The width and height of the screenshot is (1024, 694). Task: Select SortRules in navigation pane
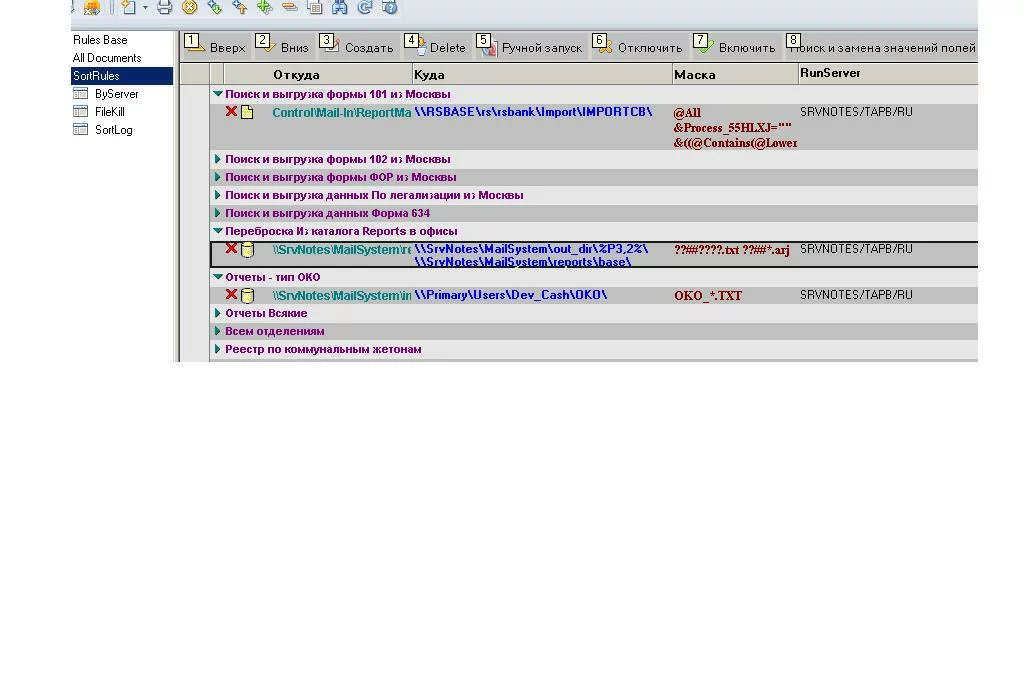click(x=96, y=76)
